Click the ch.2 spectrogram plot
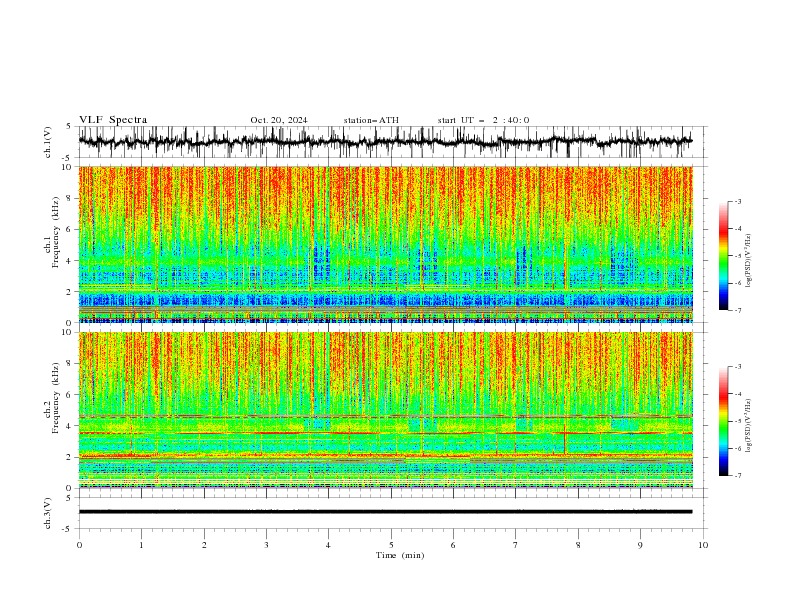This screenshot has height=612, width=792. (385, 410)
